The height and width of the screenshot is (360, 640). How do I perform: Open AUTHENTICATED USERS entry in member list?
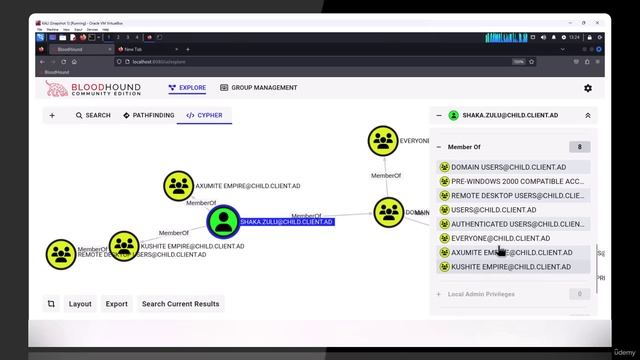(513, 224)
